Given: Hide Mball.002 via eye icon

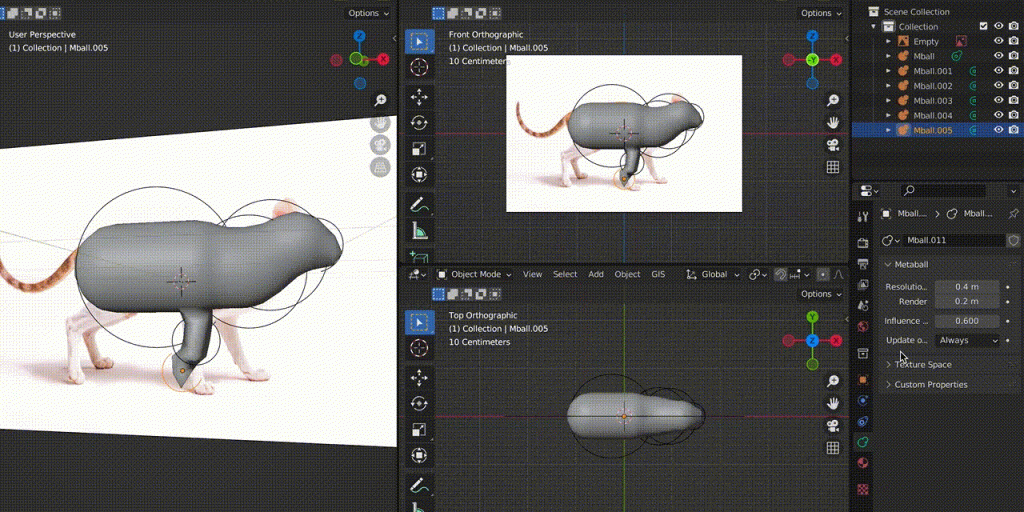Looking at the screenshot, I should [999, 86].
